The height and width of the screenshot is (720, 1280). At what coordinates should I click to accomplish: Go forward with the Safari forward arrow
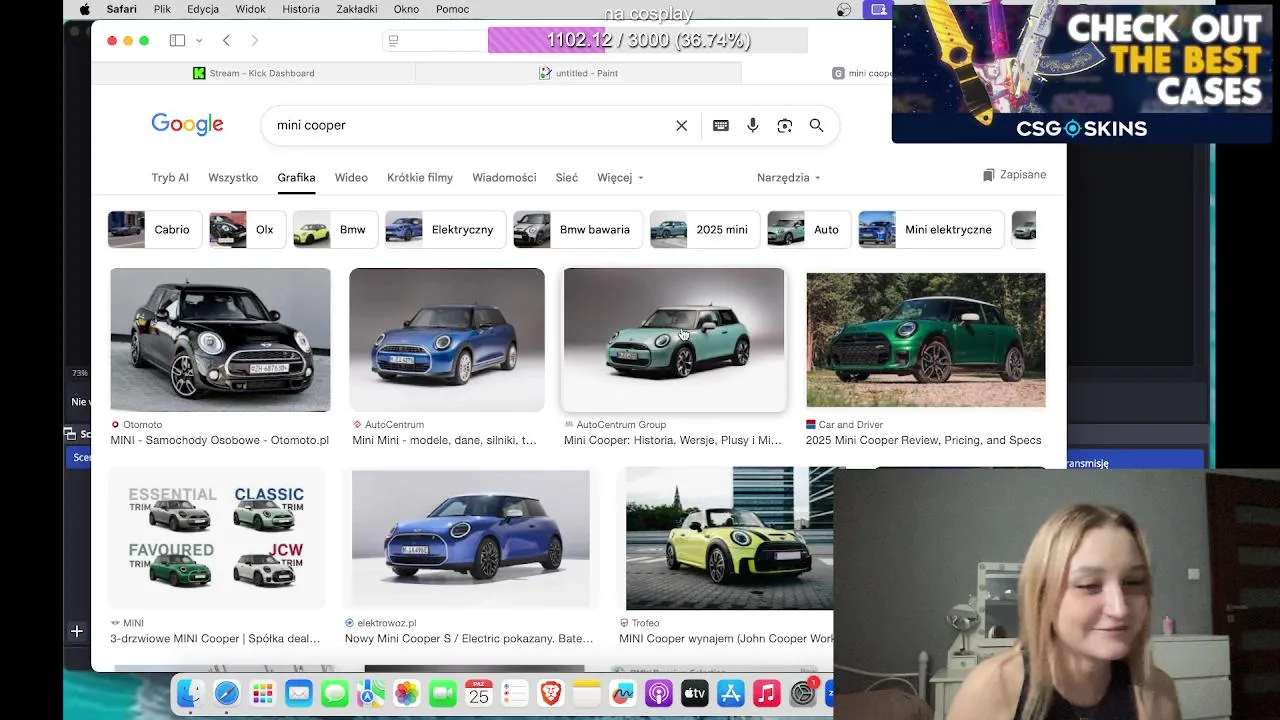tap(254, 40)
